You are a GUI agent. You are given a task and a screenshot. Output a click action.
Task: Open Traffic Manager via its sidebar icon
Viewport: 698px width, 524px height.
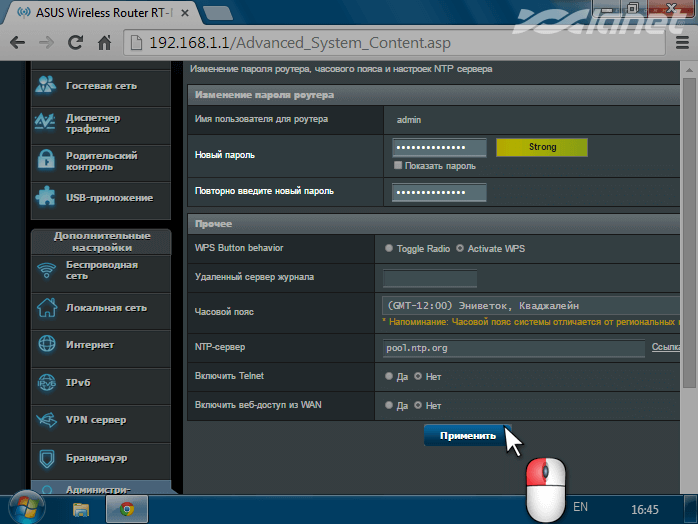pyautogui.click(x=46, y=122)
